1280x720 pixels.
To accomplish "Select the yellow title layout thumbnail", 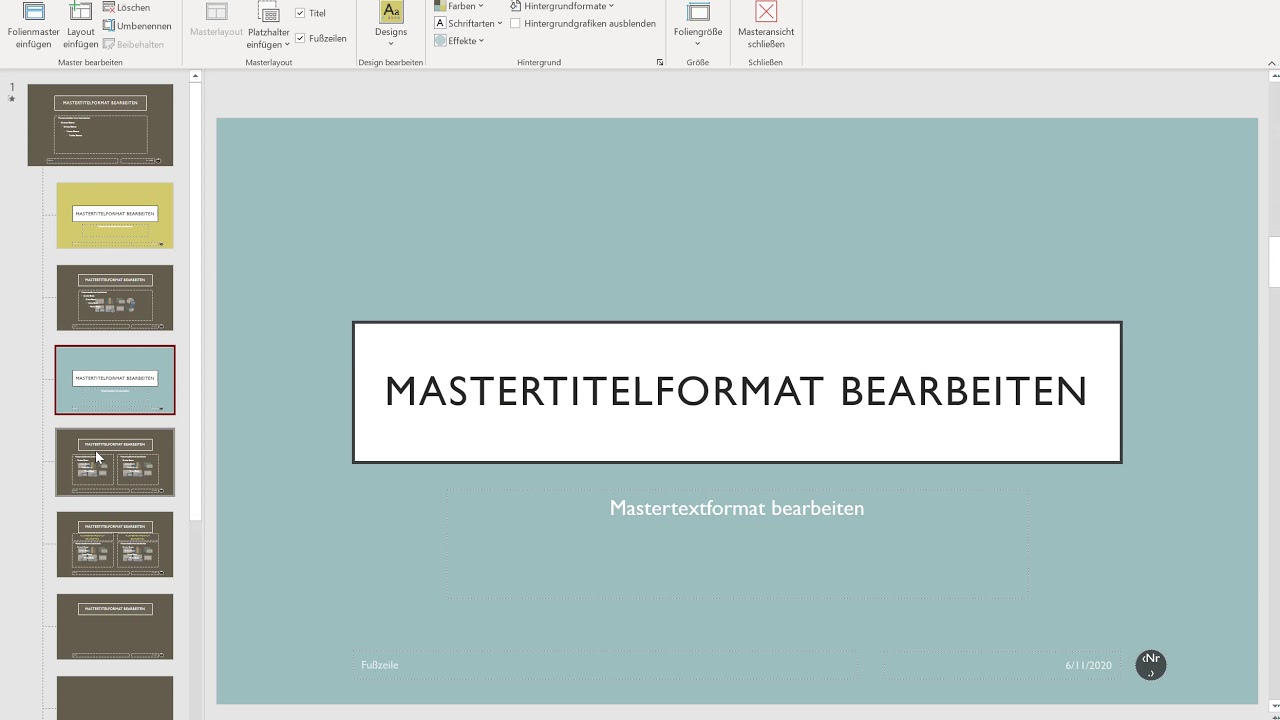I will (x=115, y=215).
